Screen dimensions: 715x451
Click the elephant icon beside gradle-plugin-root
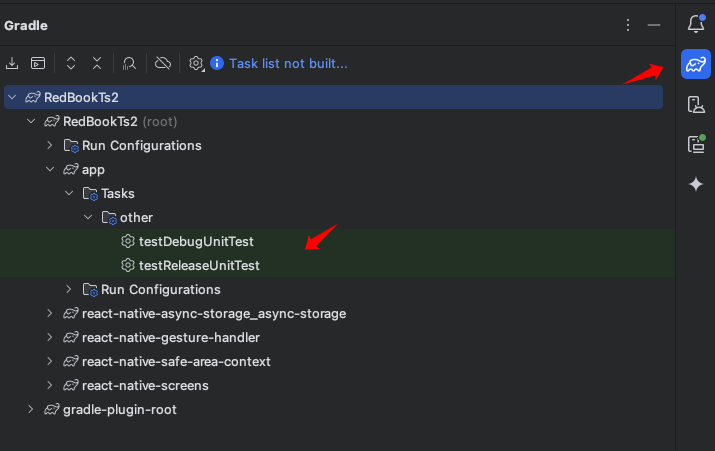(52, 409)
